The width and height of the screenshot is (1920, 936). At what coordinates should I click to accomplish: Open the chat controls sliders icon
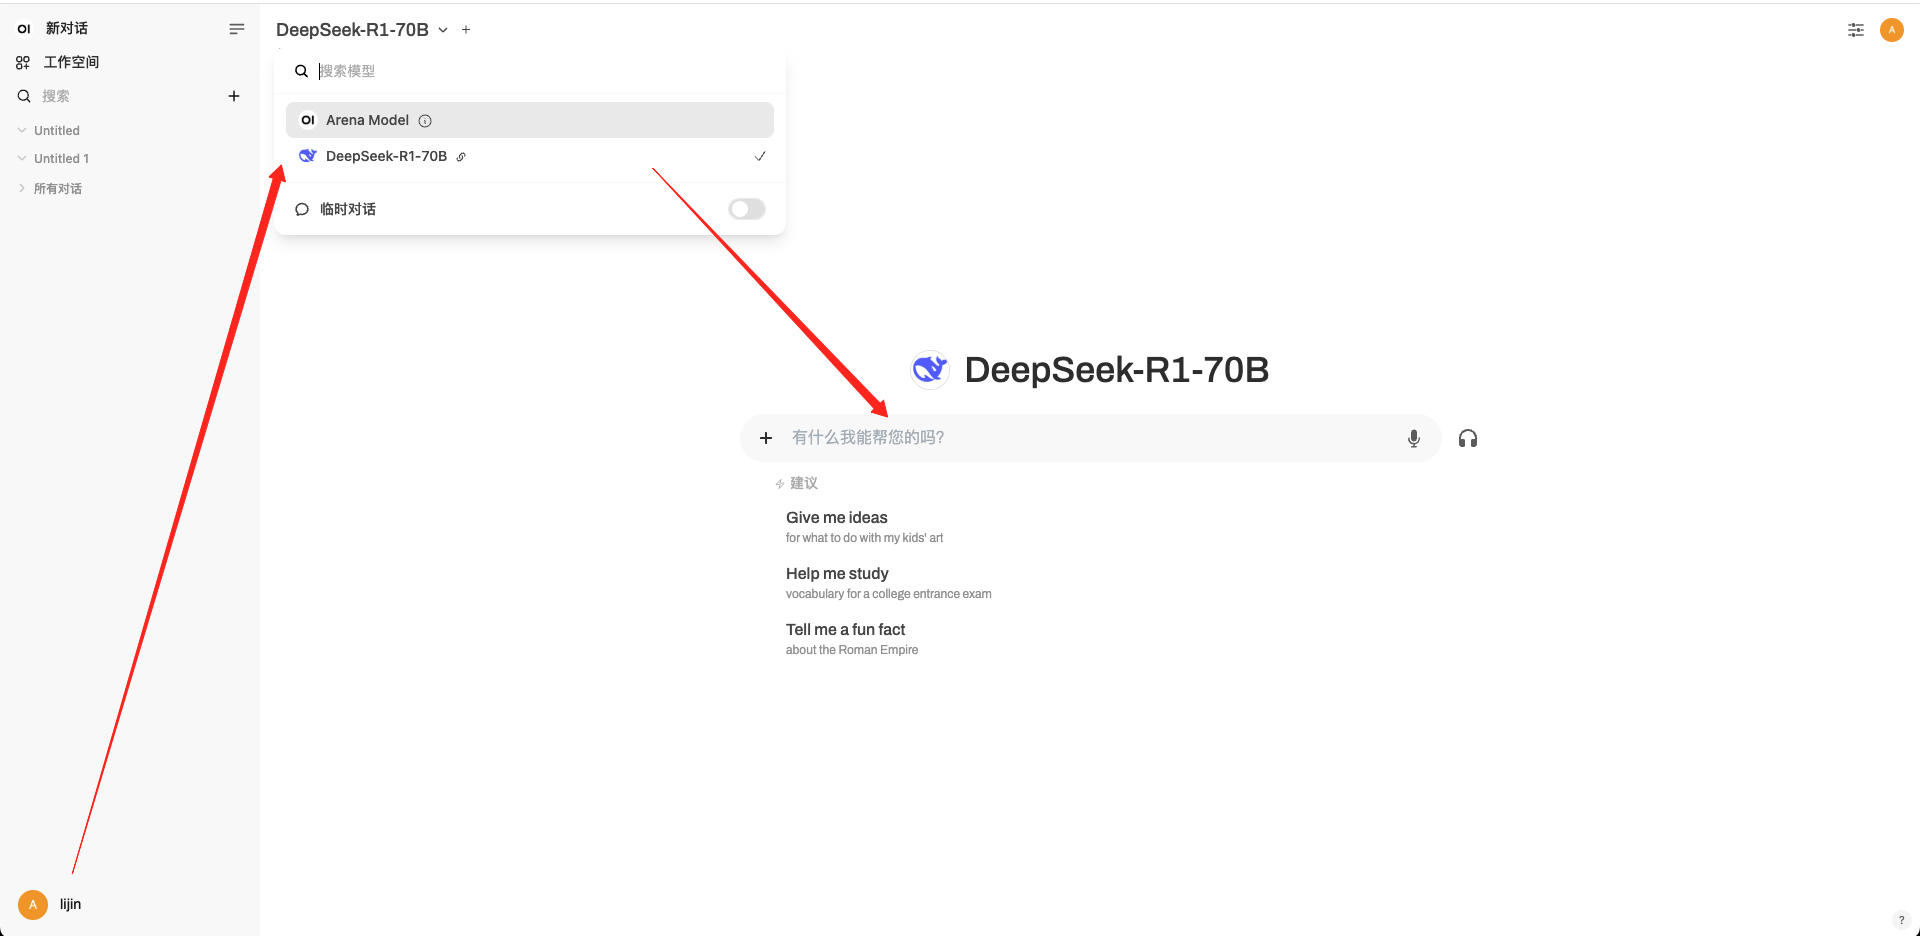1855,30
